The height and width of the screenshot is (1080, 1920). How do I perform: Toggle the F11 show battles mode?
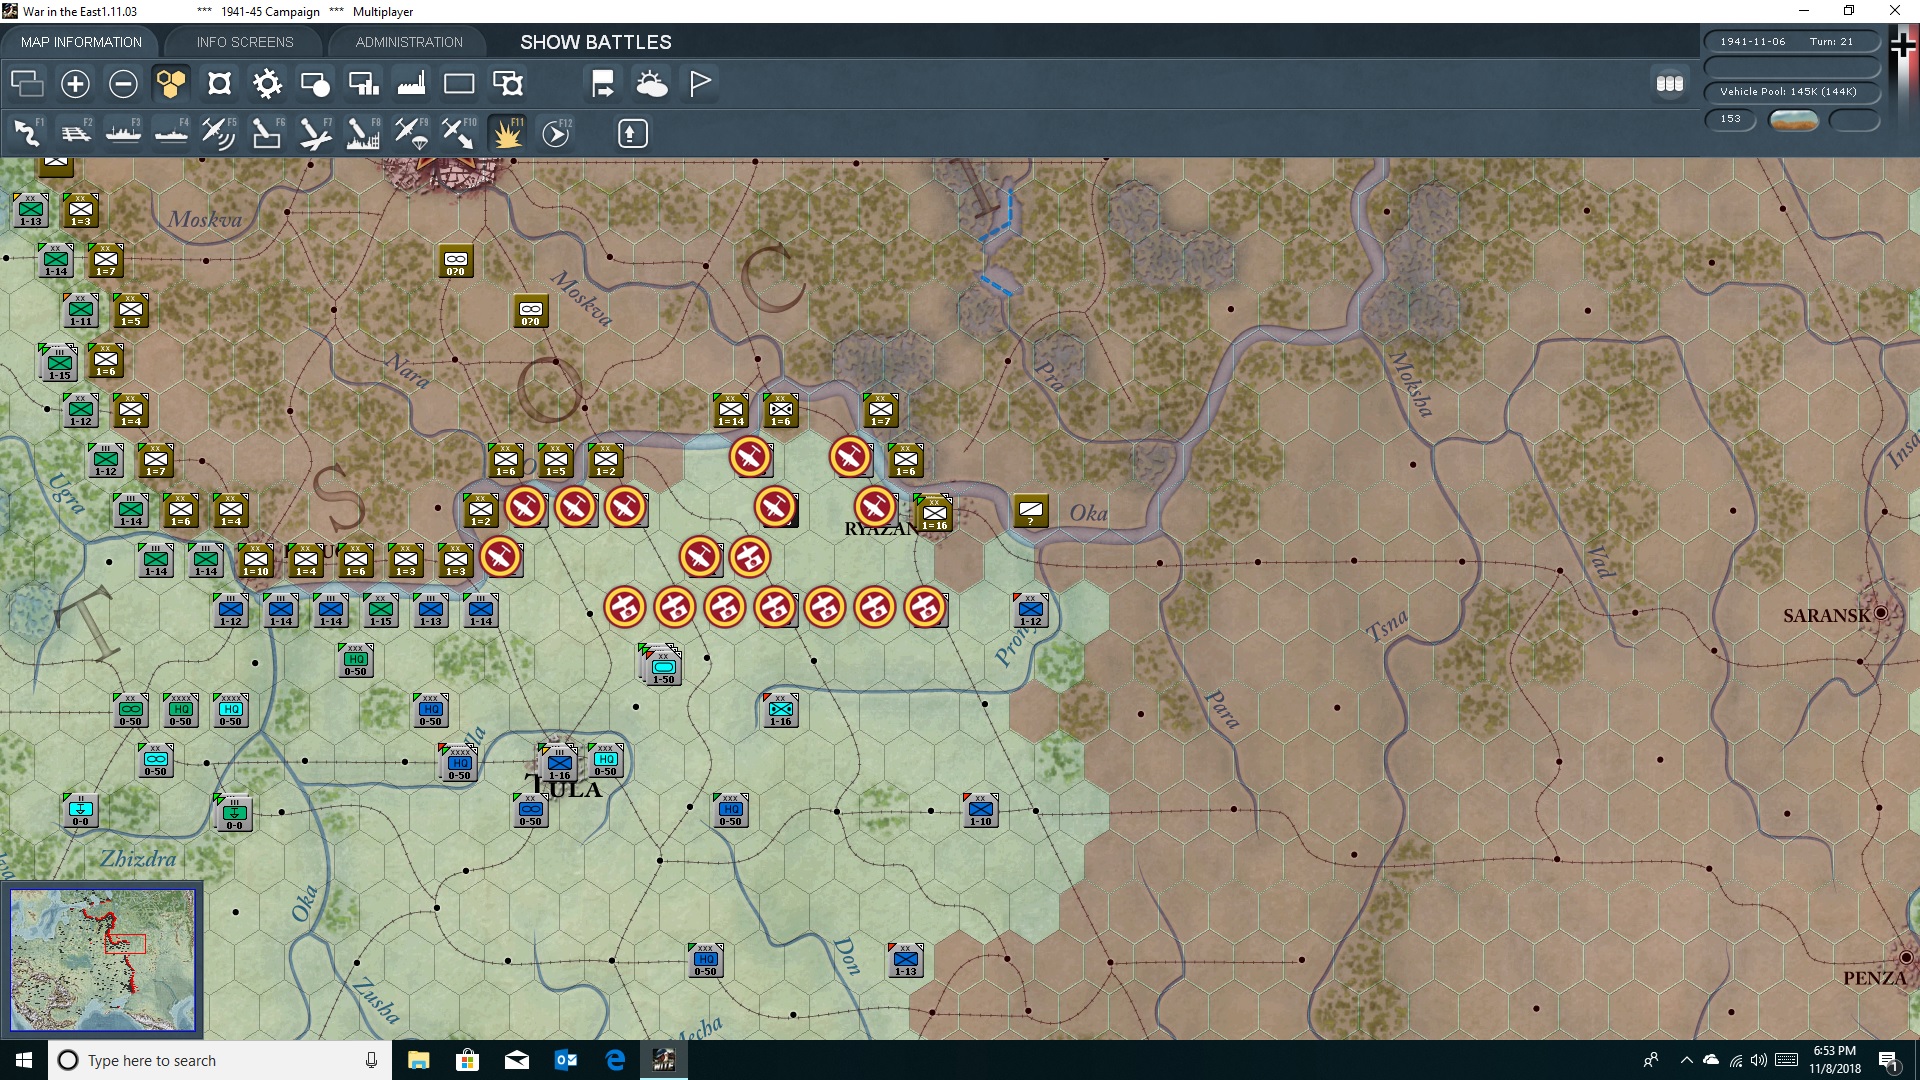pyautogui.click(x=508, y=133)
